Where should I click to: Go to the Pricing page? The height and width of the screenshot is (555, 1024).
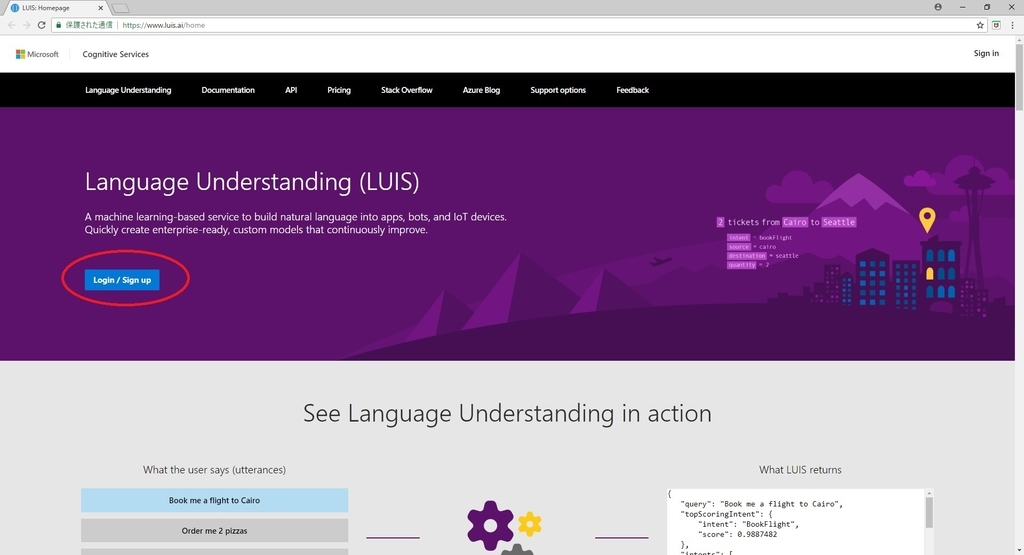(339, 90)
